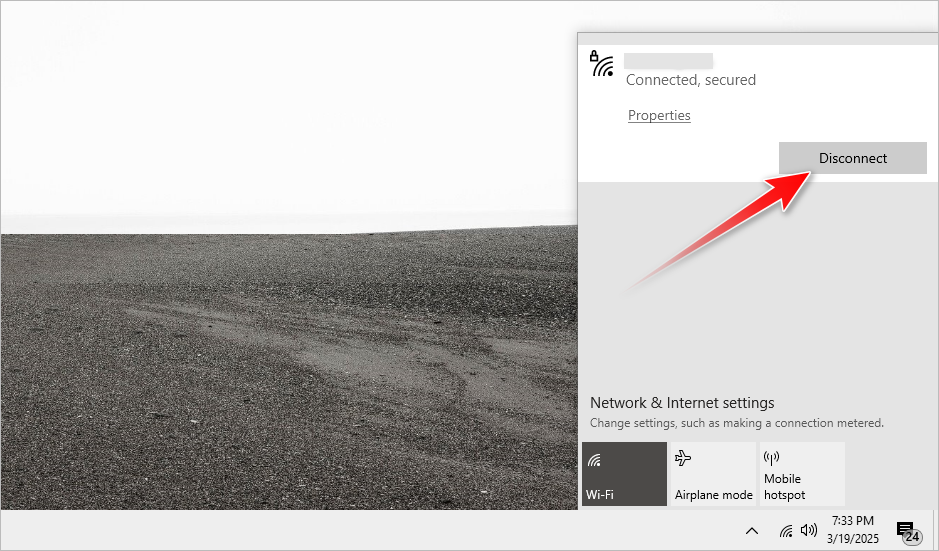
Task: Open the volume speaker icon in taskbar
Action: [x=809, y=530]
